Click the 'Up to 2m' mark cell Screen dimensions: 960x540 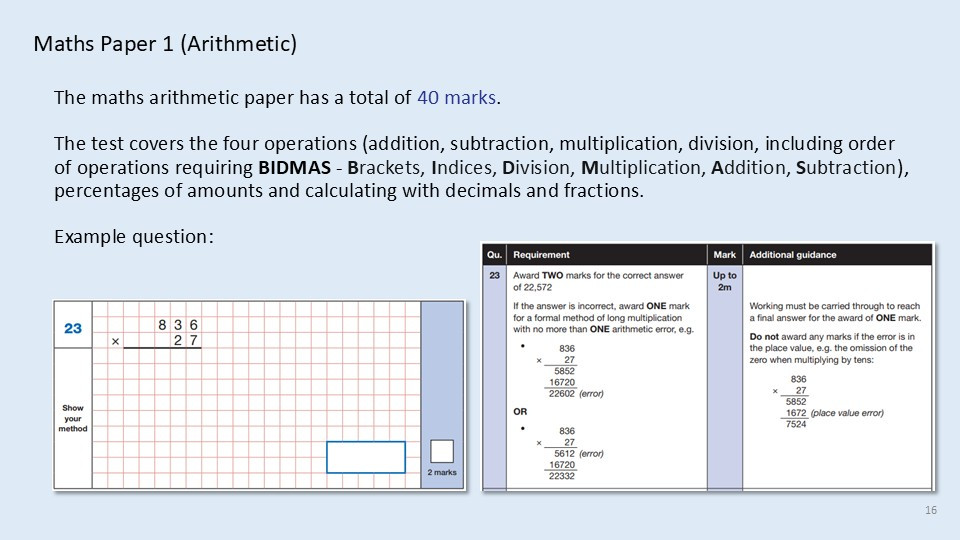coord(725,281)
